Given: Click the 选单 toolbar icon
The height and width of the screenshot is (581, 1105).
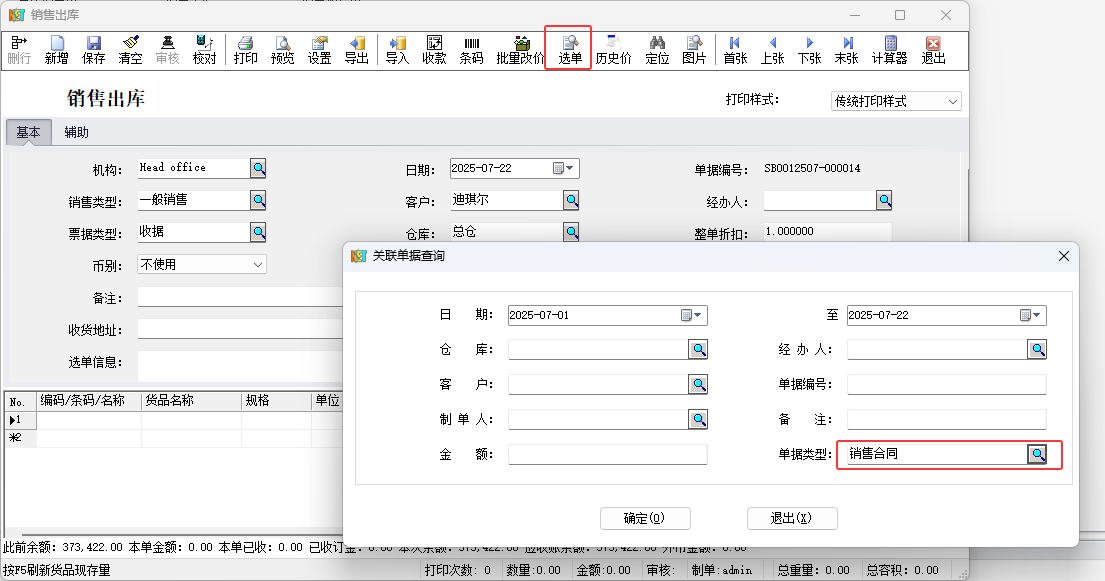Looking at the screenshot, I should [570, 49].
